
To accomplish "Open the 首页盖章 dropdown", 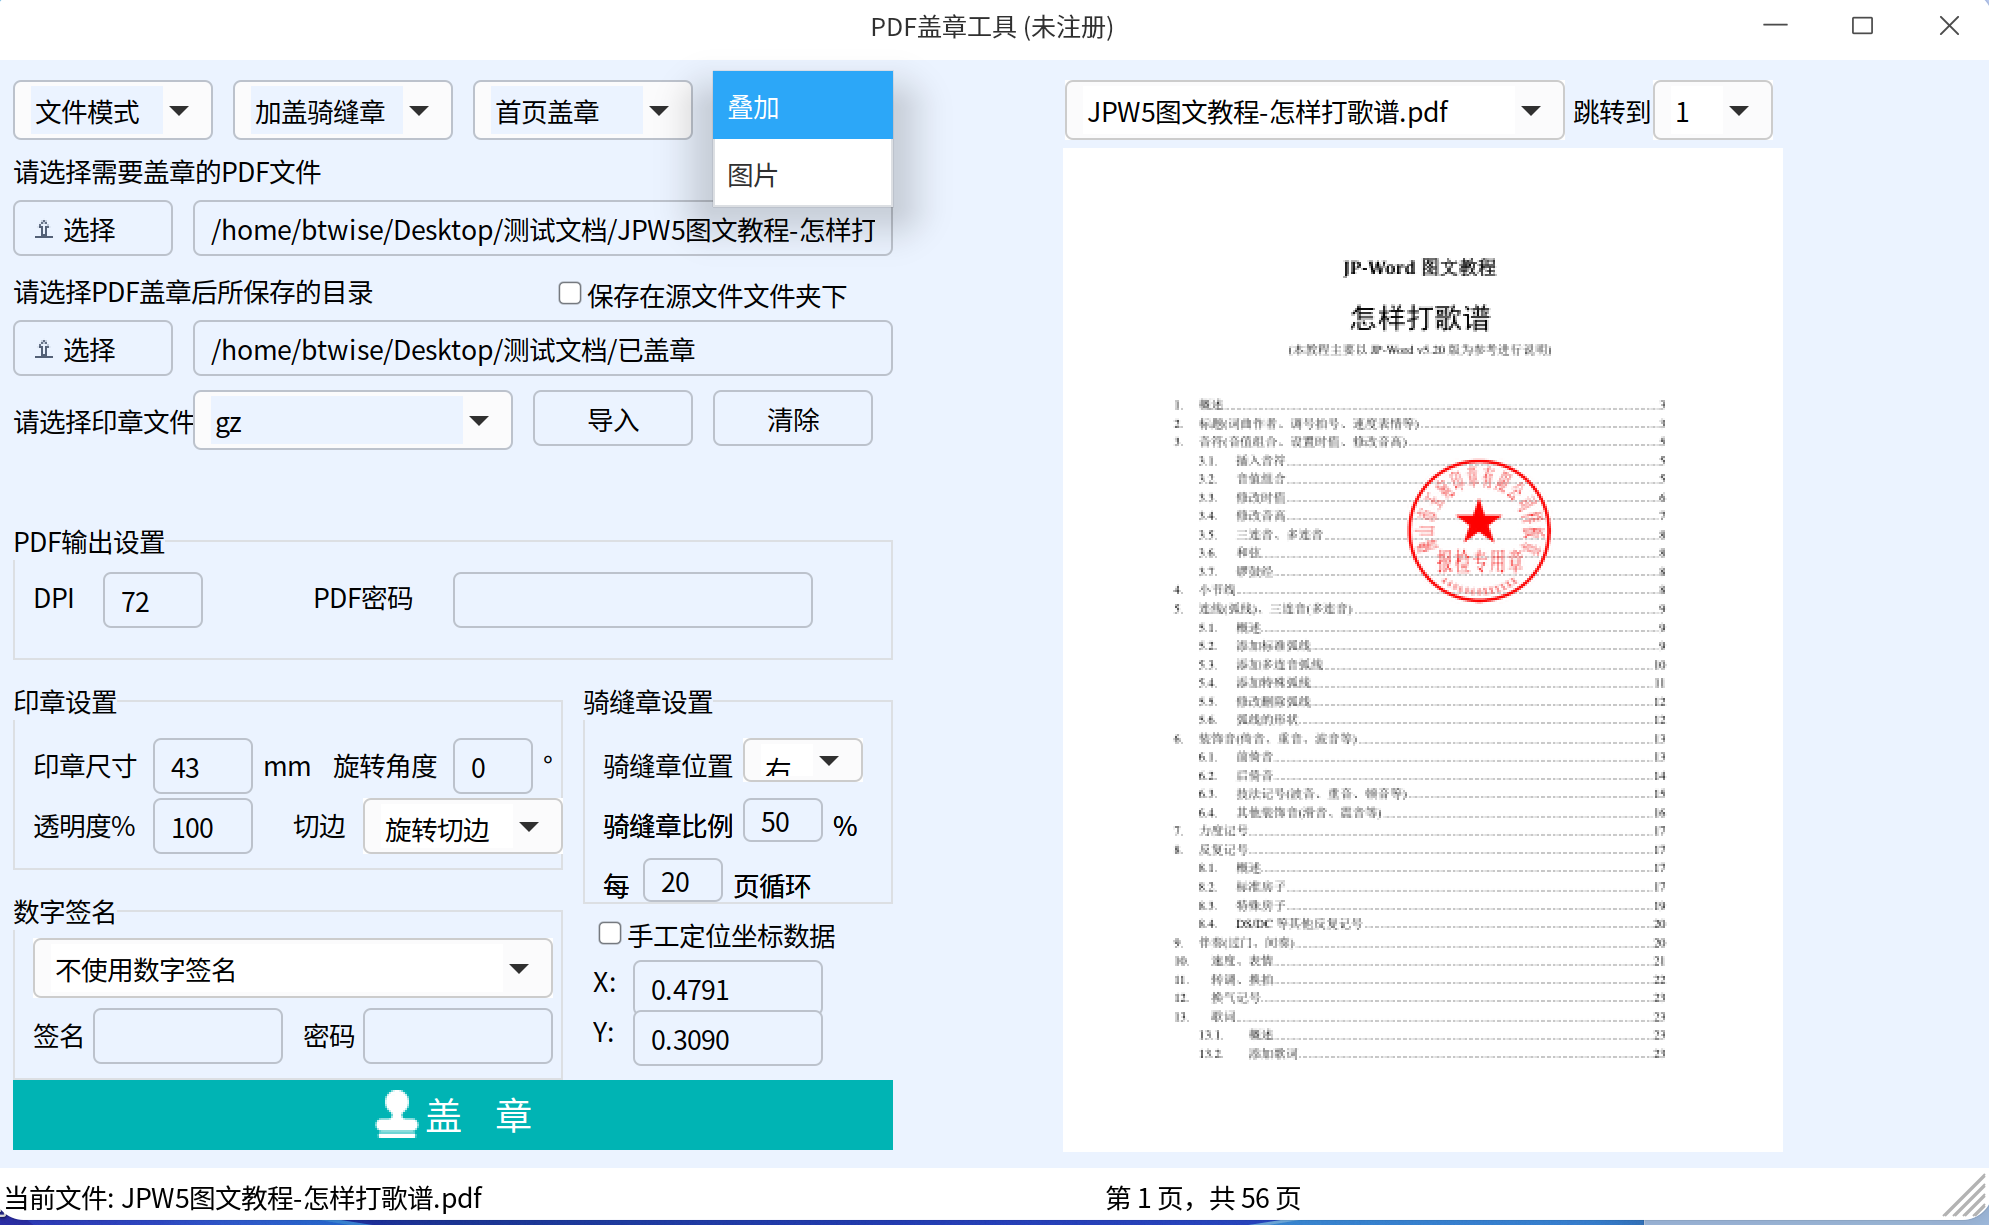I will [x=583, y=111].
